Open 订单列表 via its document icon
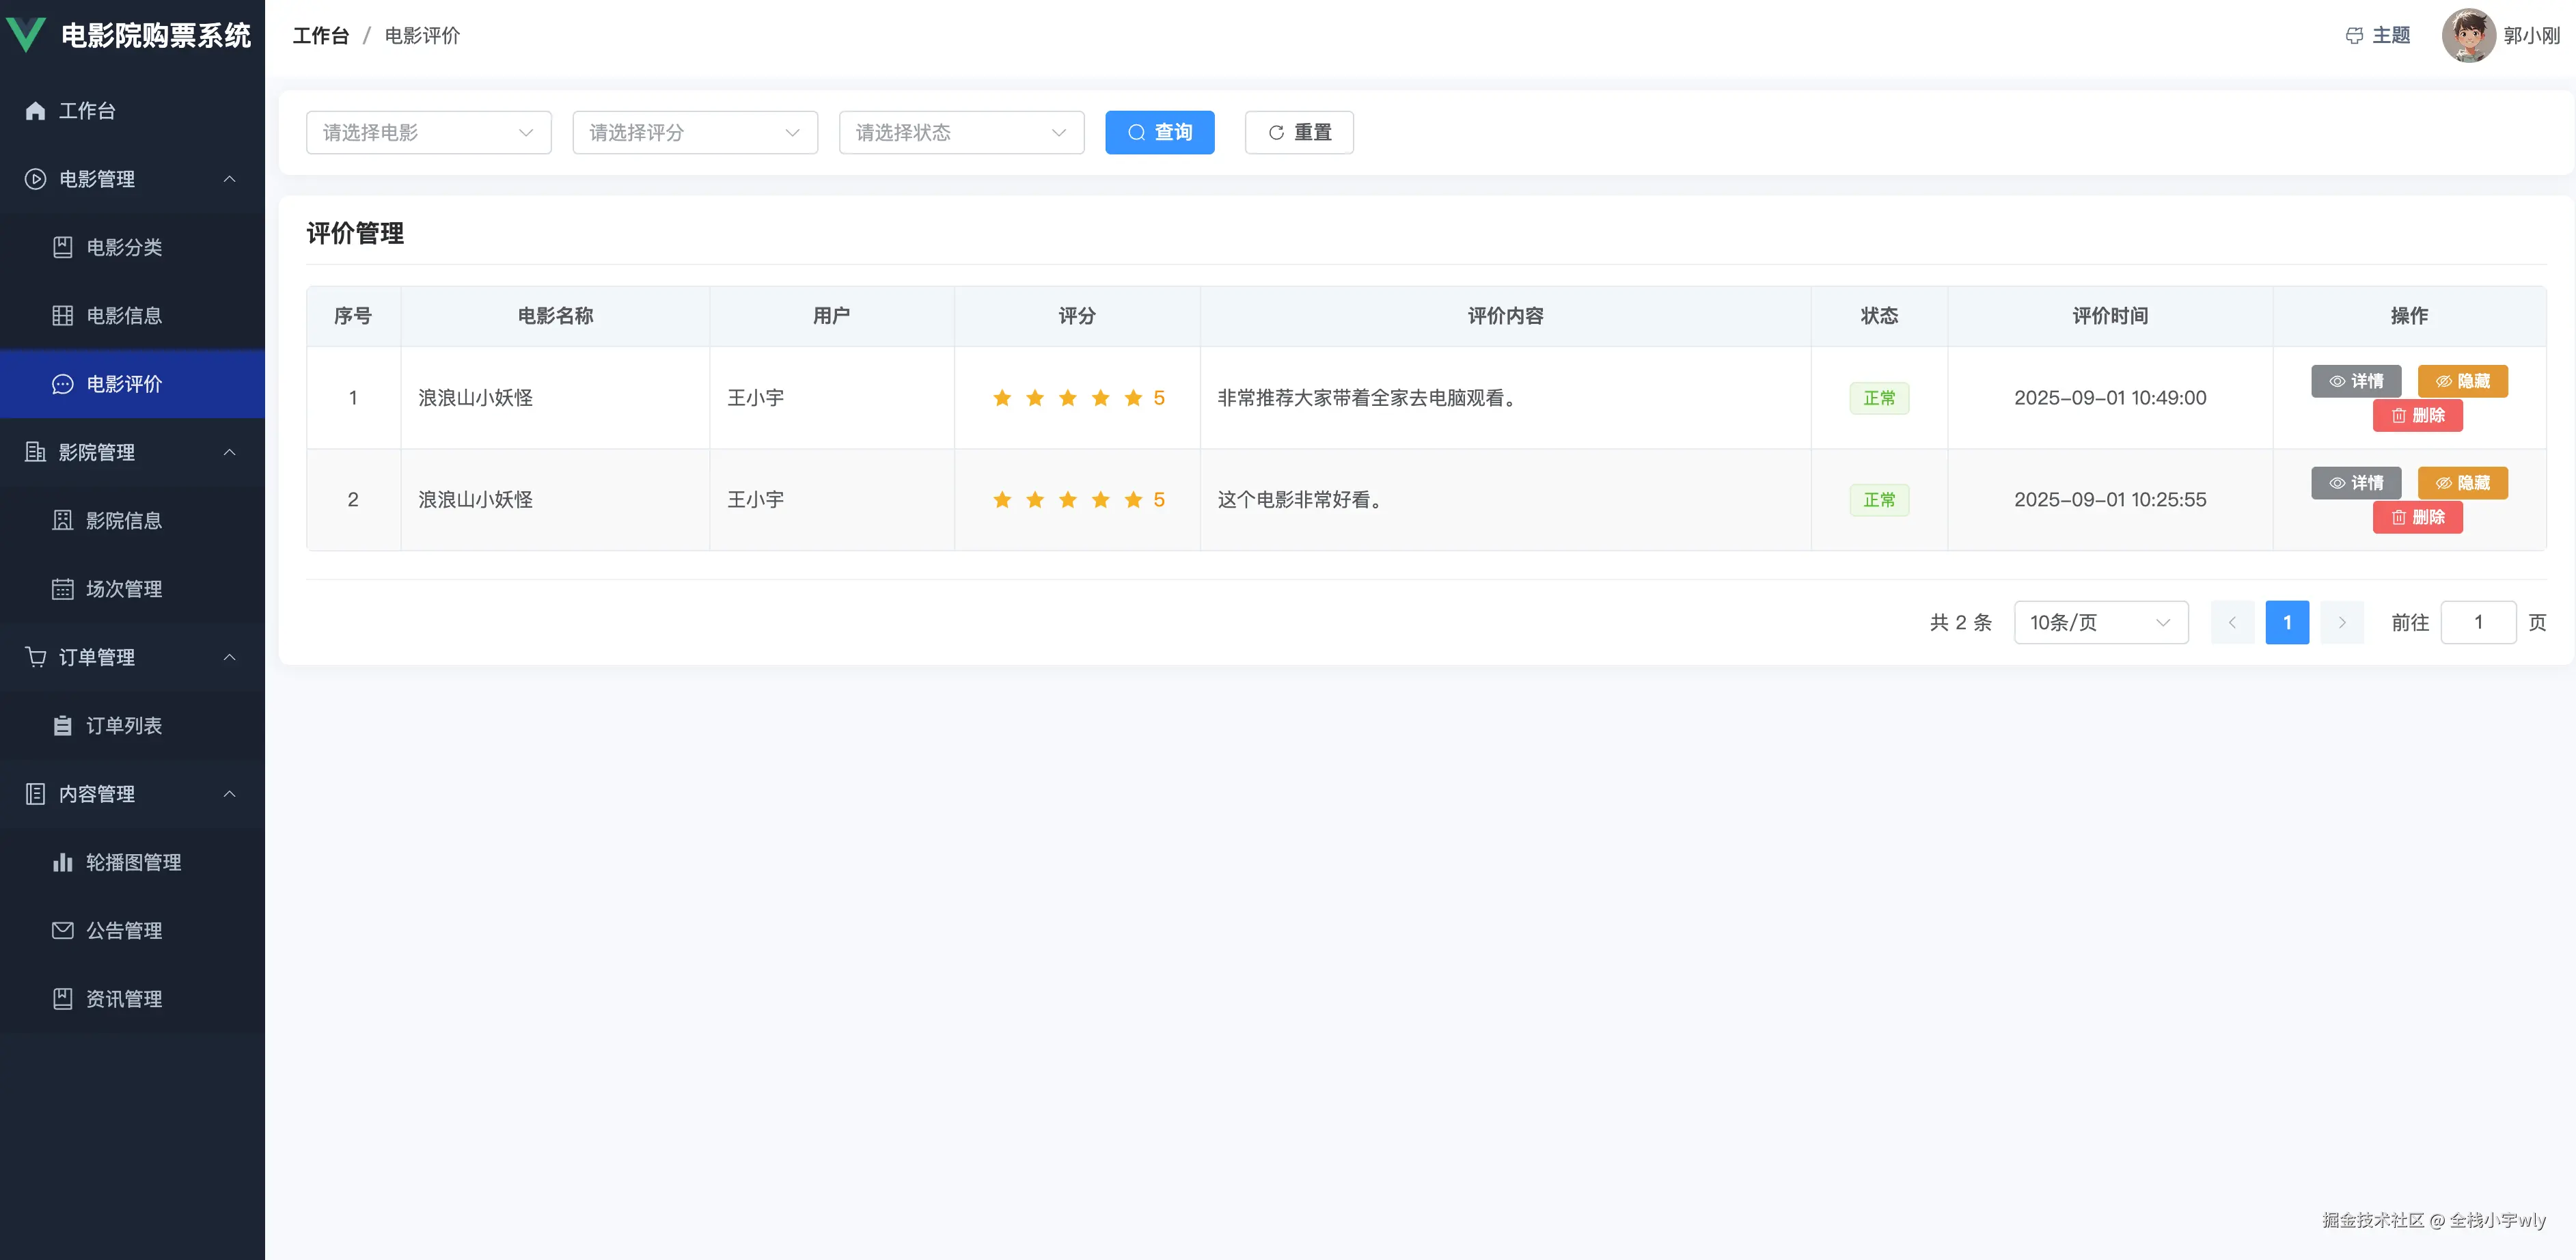Image resolution: width=2576 pixels, height=1260 pixels. pos(62,725)
